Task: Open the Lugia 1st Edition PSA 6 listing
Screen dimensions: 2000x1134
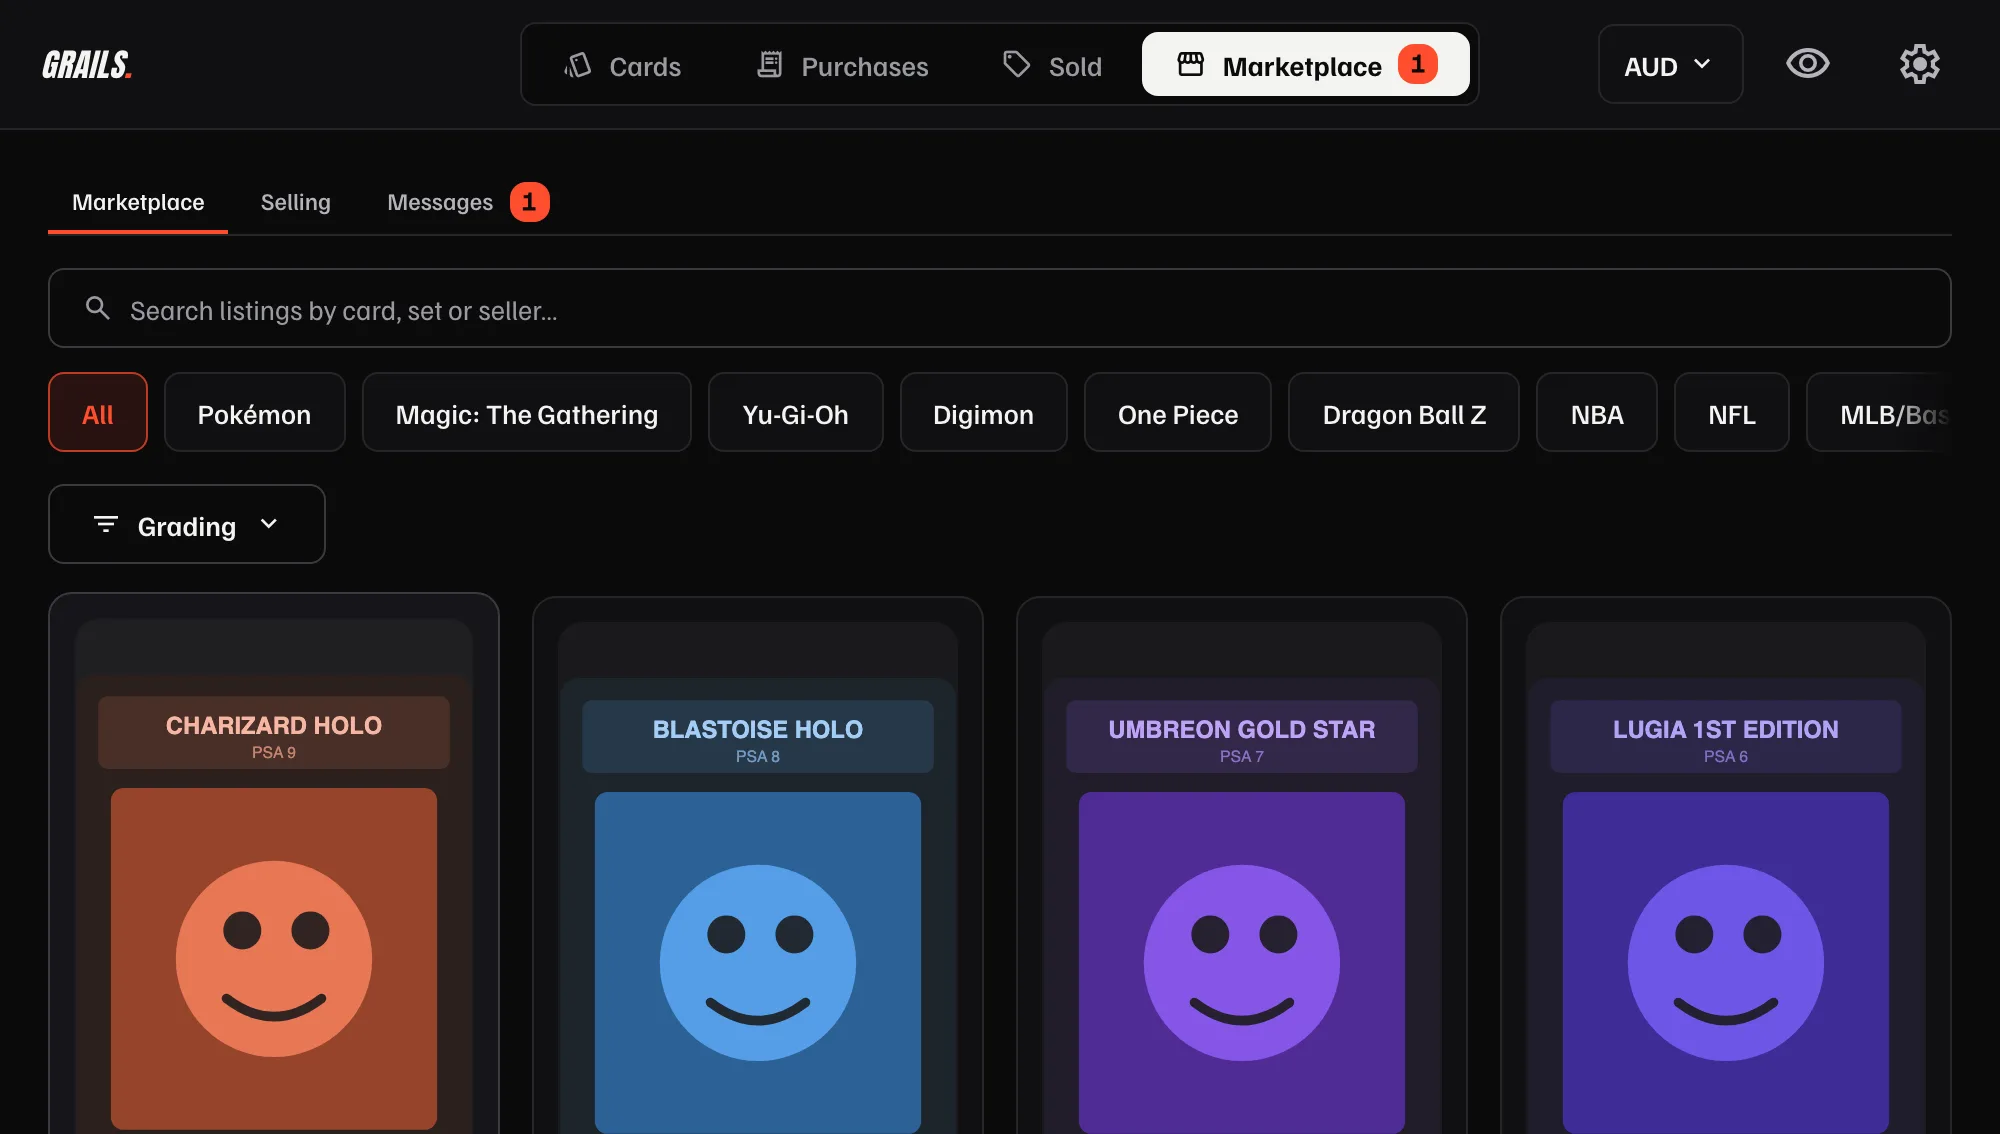Action: [1726, 867]
